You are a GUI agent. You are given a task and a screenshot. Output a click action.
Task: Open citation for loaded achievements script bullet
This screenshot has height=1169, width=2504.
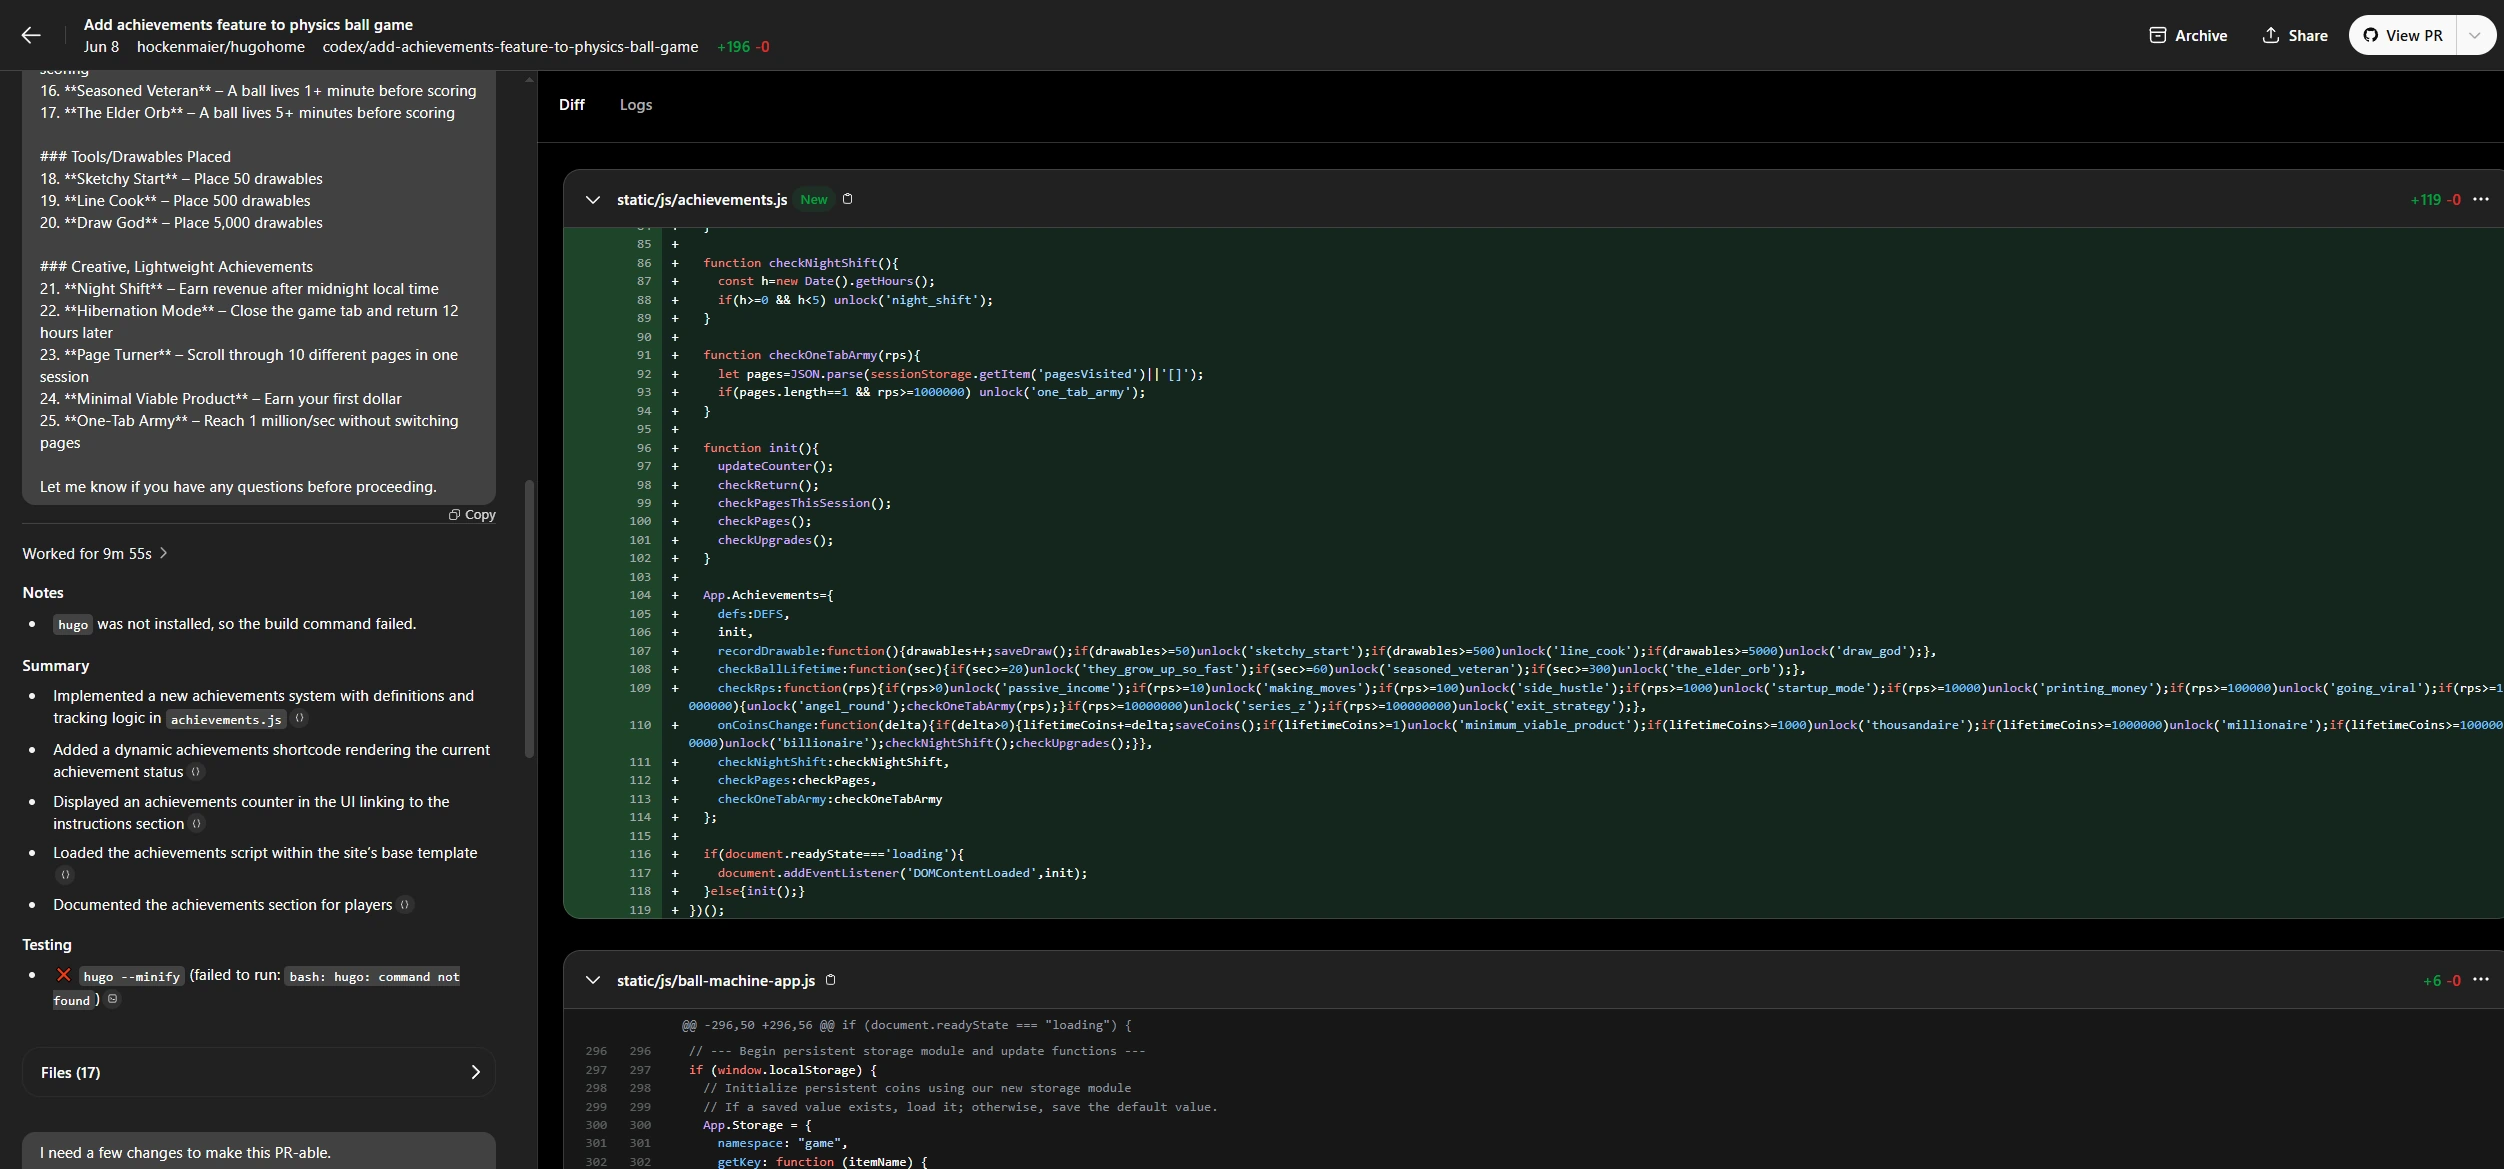click(x=65, y=875)
